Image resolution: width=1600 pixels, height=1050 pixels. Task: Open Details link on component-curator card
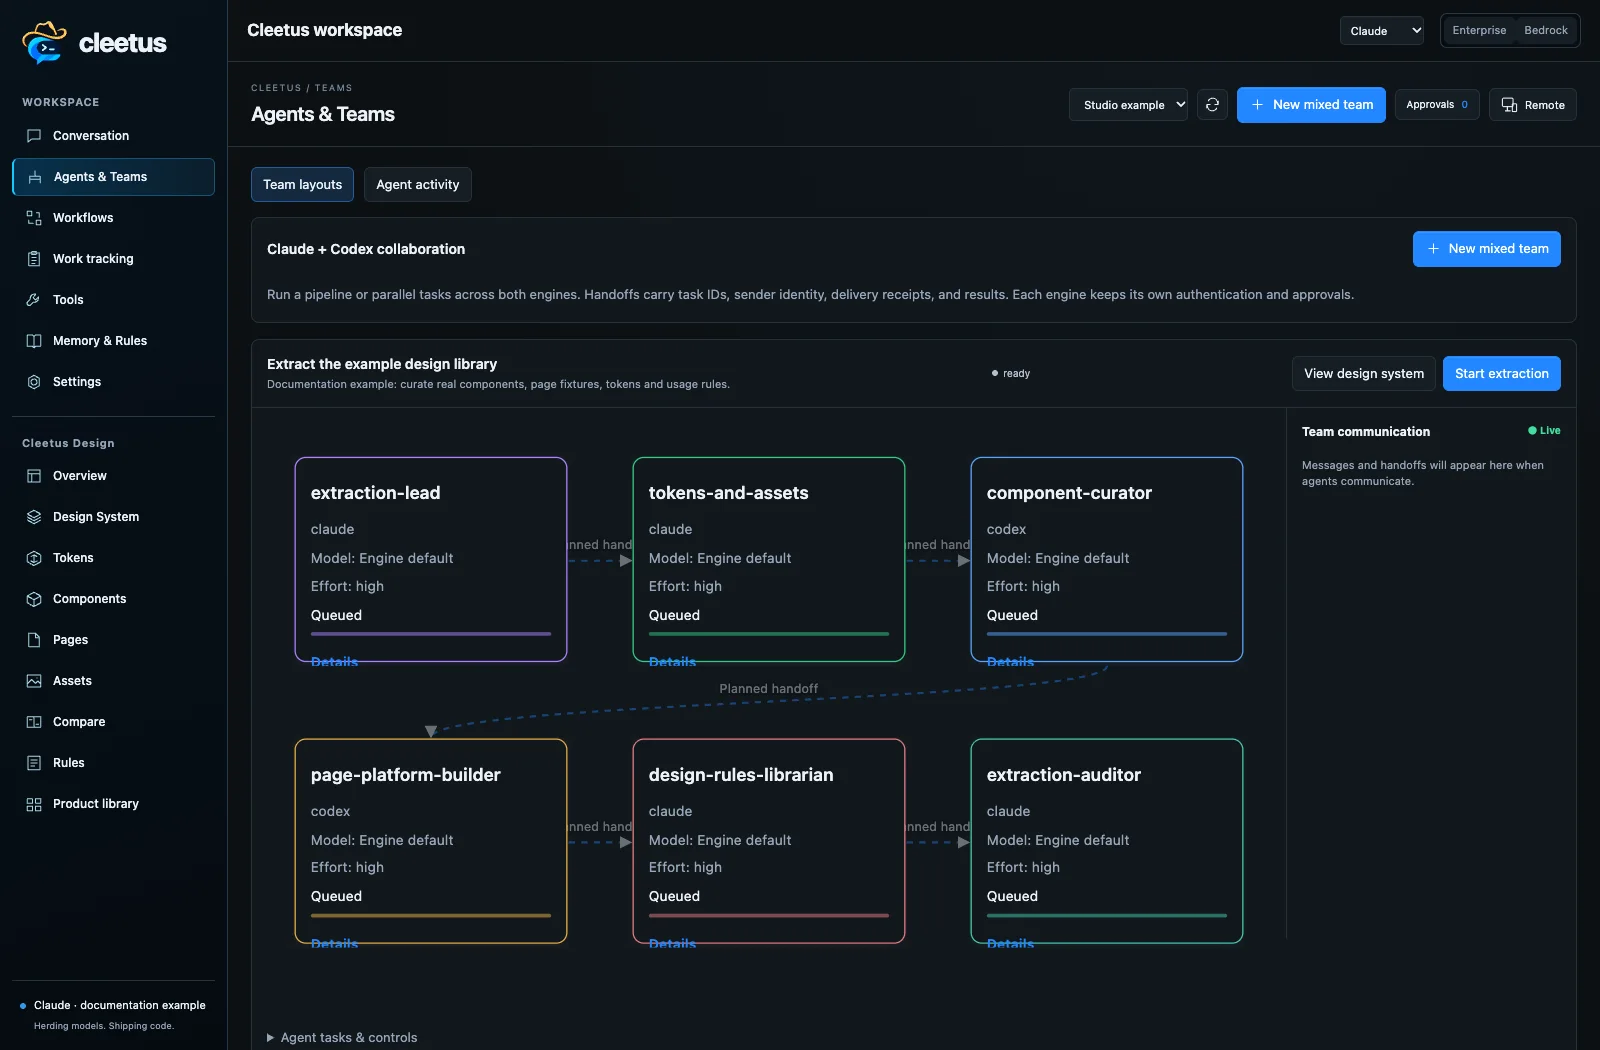click(1010, 662)
